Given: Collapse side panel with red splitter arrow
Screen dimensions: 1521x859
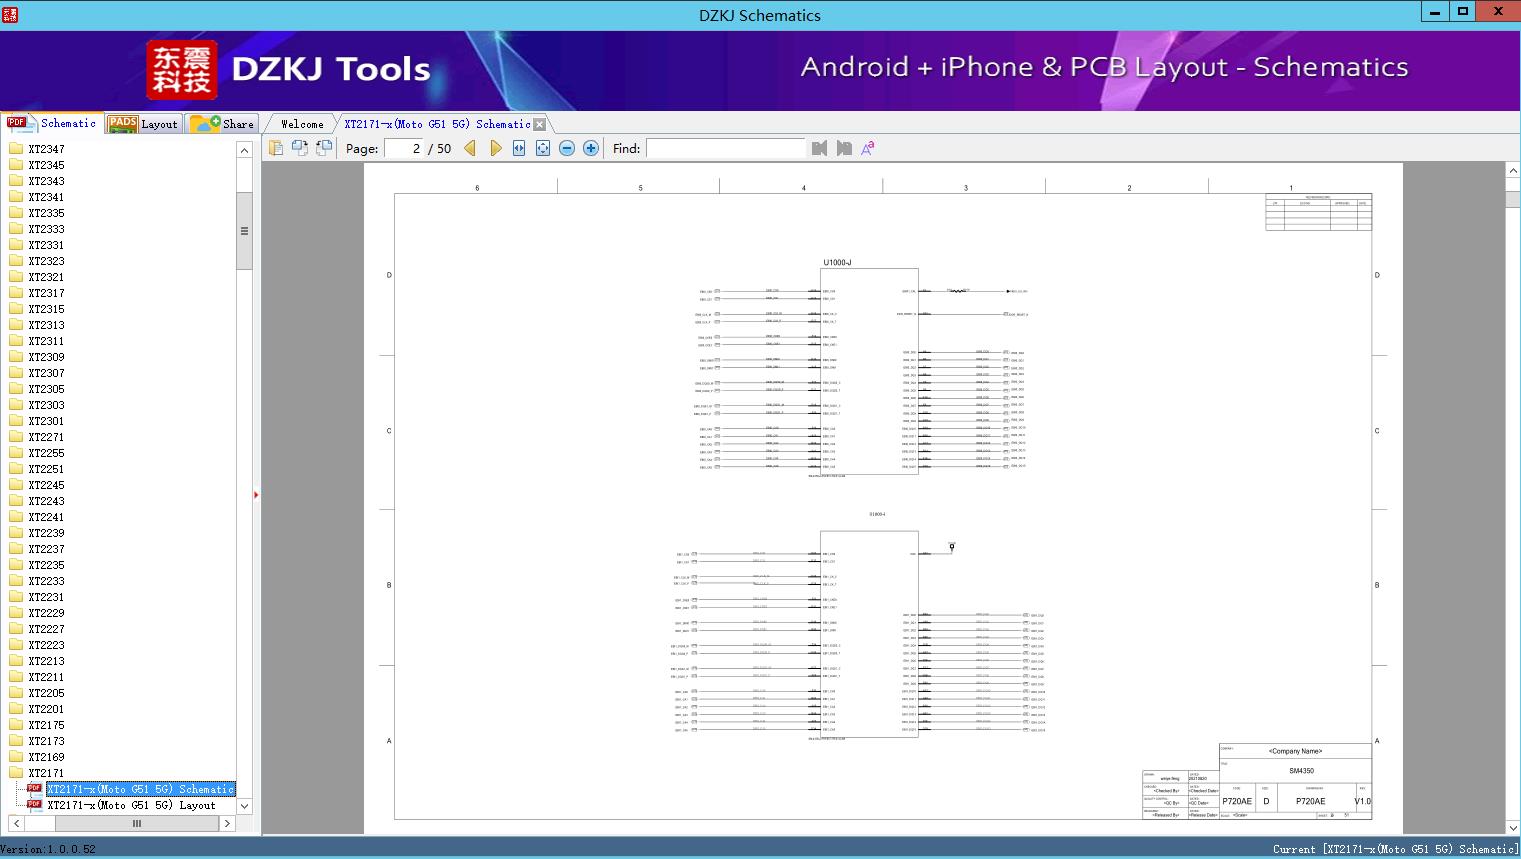Looking at the screenshot, I should tap(256, 495).
